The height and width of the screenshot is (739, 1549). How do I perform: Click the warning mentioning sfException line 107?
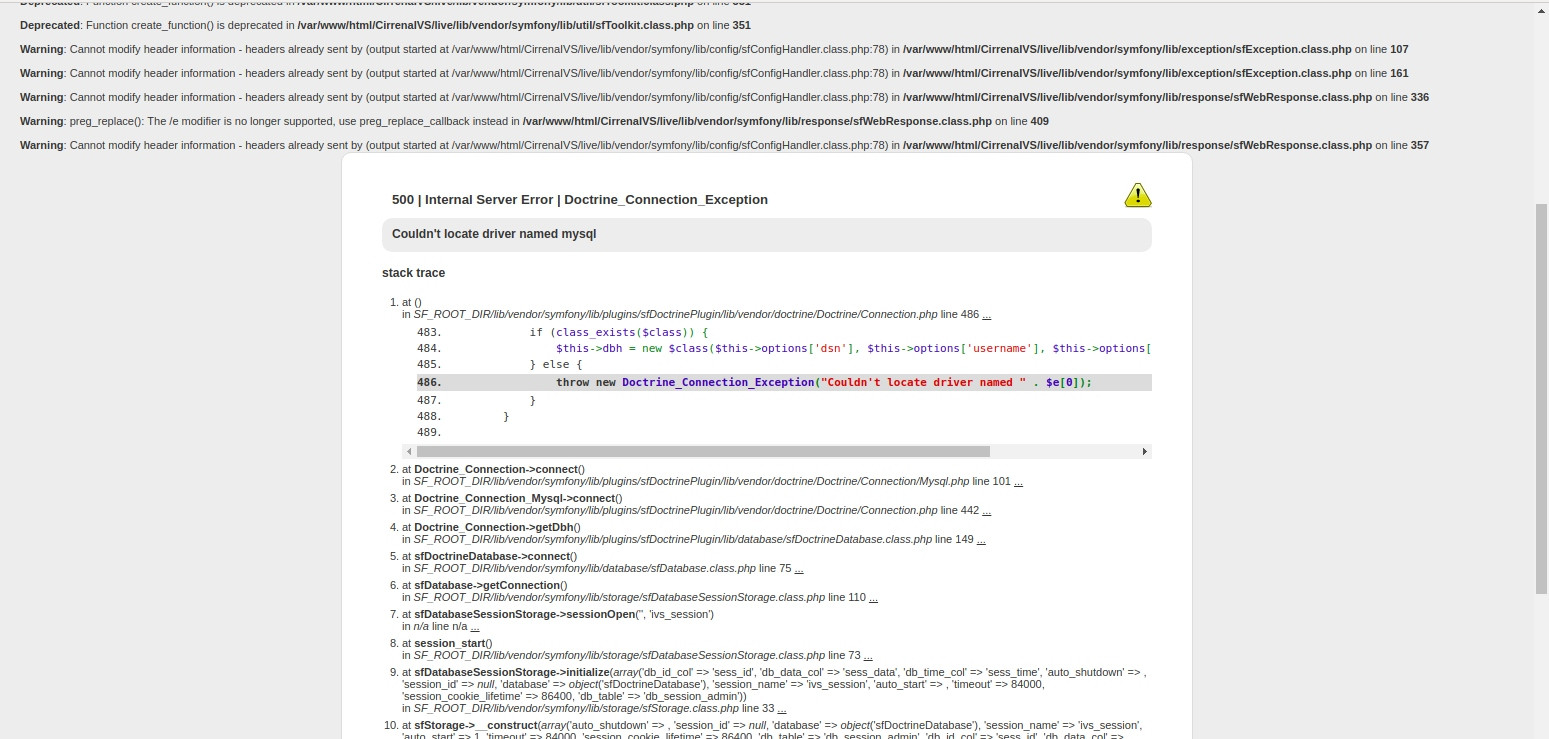coord(714,49)
